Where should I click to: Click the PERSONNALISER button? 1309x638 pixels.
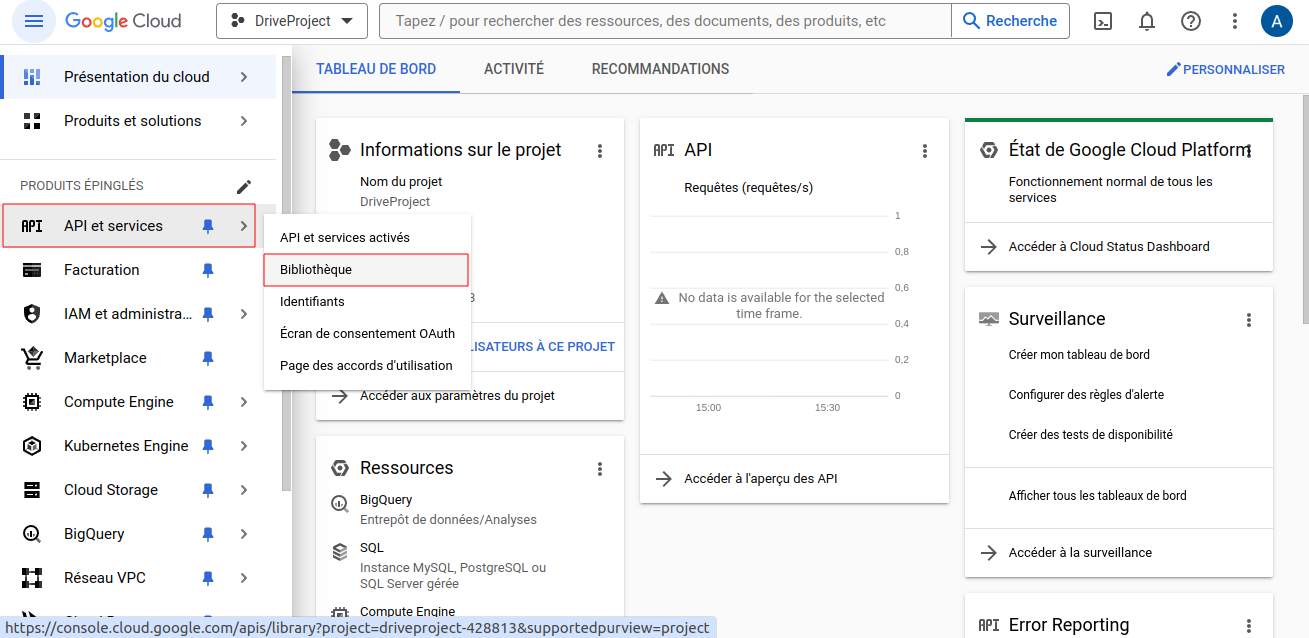pos(1226,69)
